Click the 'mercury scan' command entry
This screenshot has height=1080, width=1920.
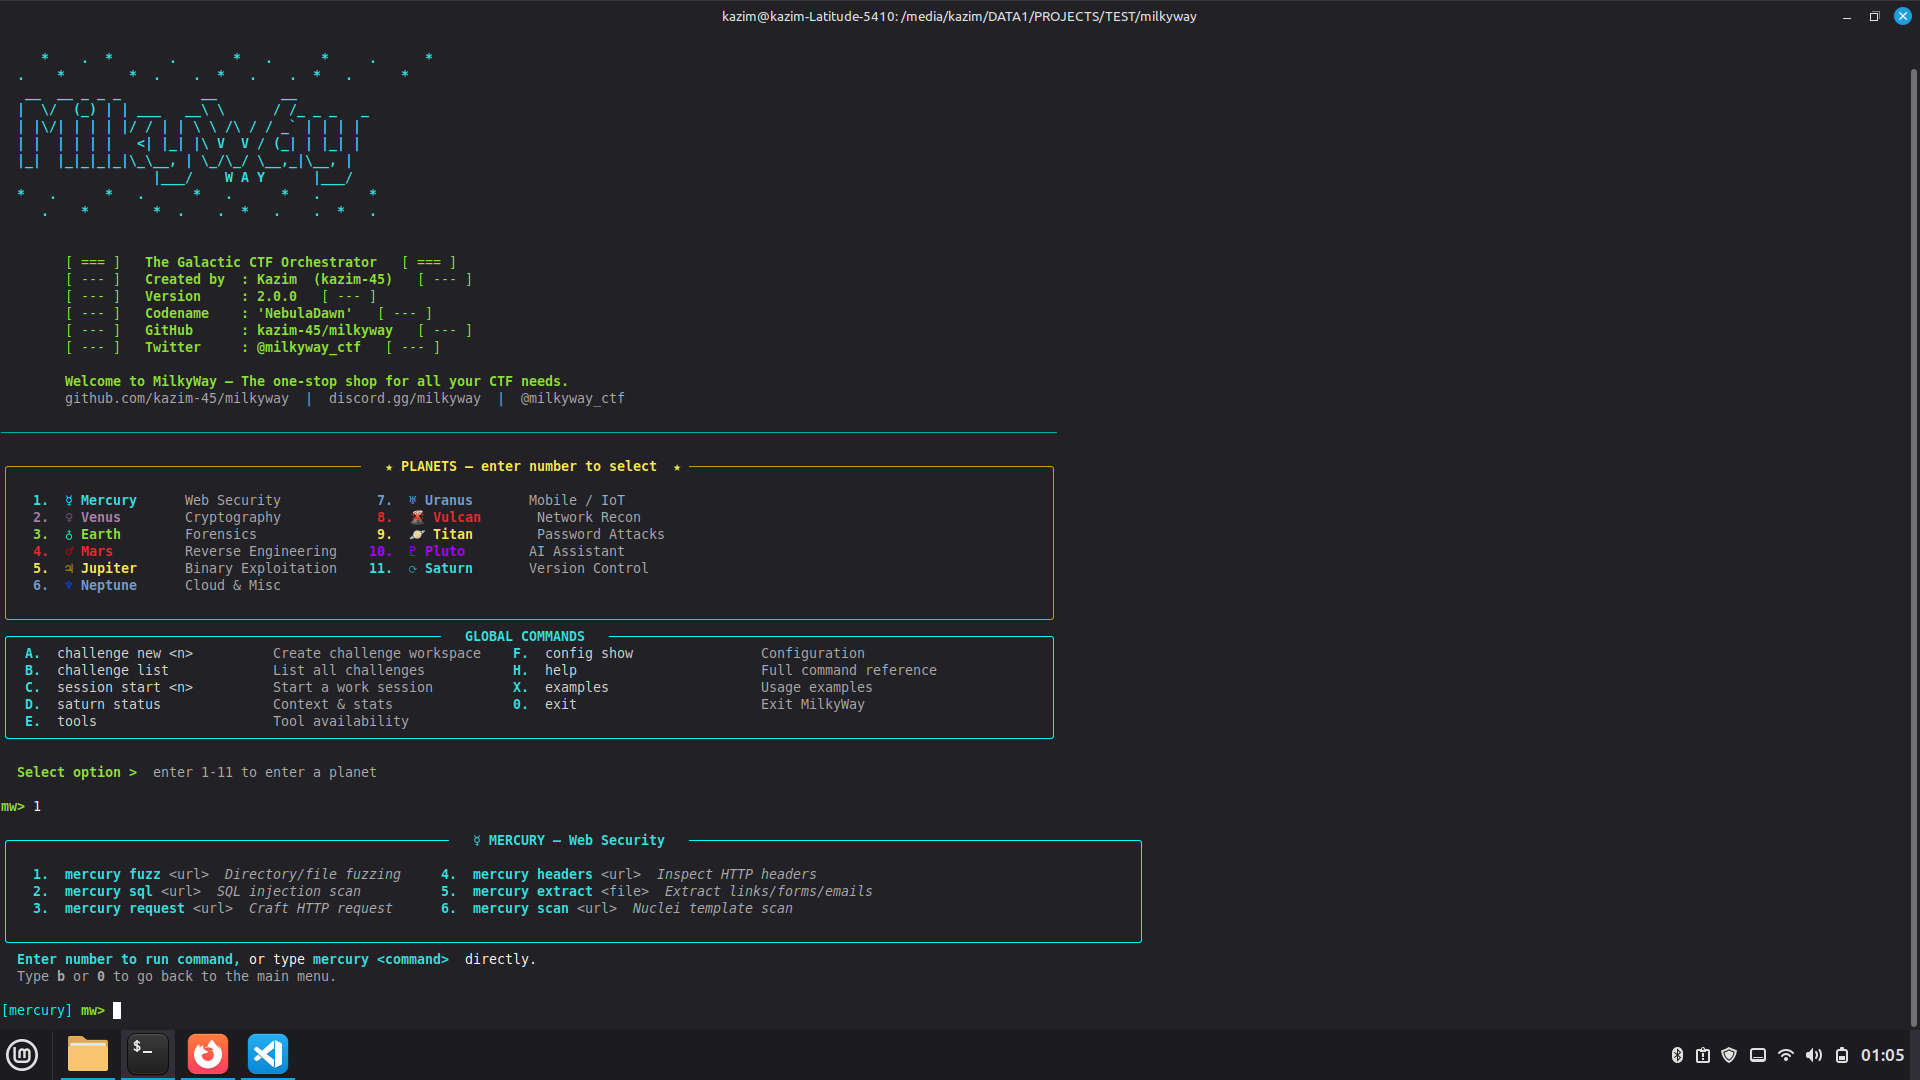click(520, 908)
